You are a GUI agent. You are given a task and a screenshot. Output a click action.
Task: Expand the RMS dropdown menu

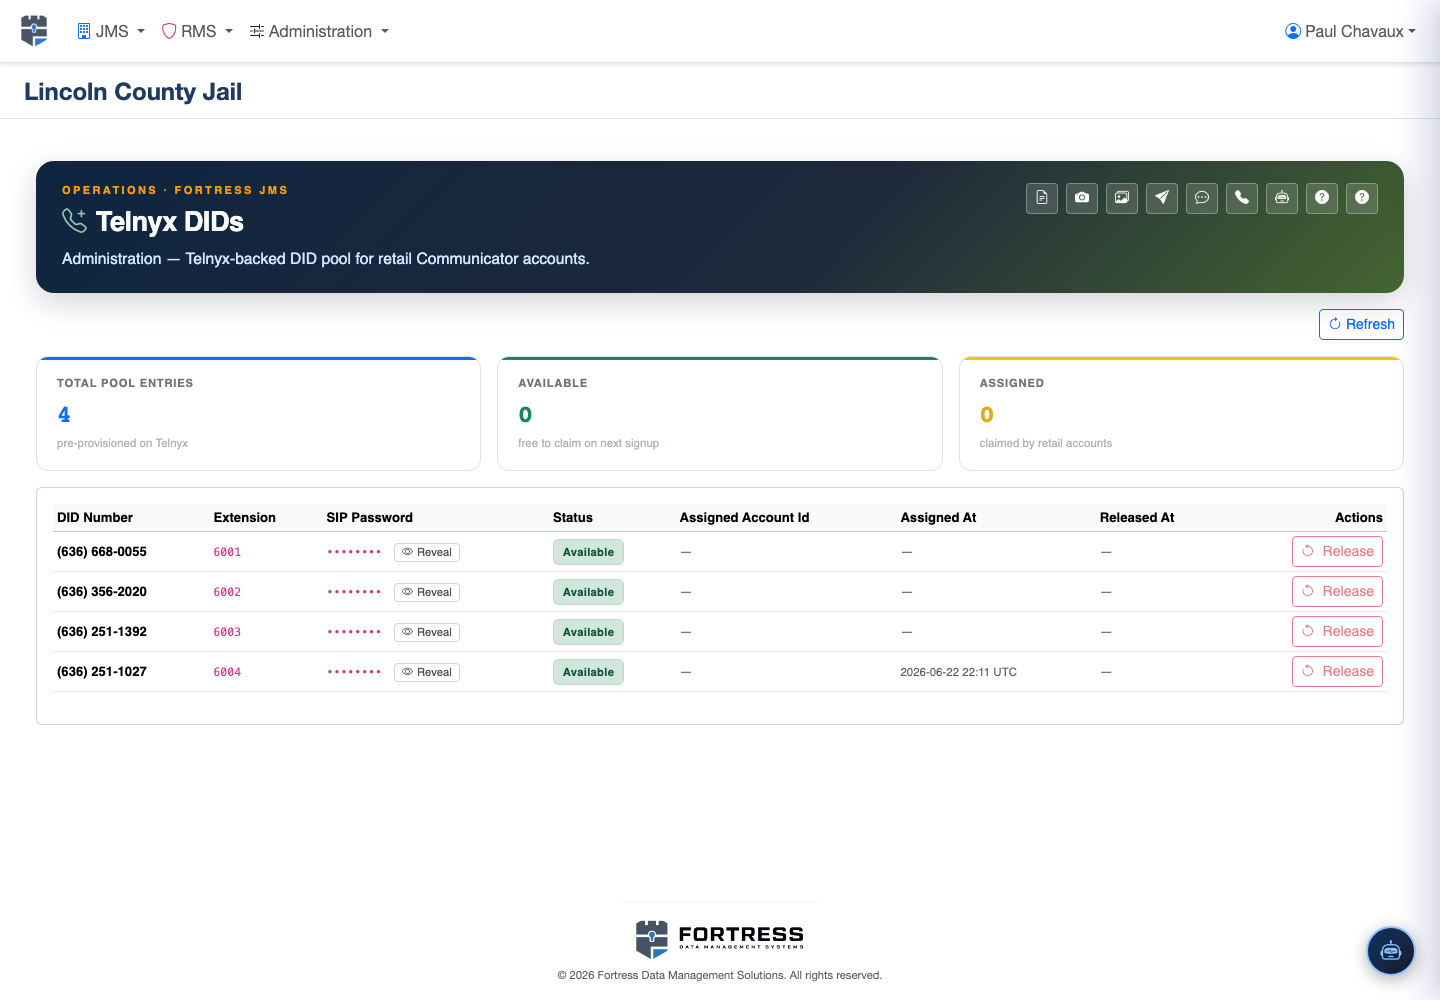click(197, 31)
